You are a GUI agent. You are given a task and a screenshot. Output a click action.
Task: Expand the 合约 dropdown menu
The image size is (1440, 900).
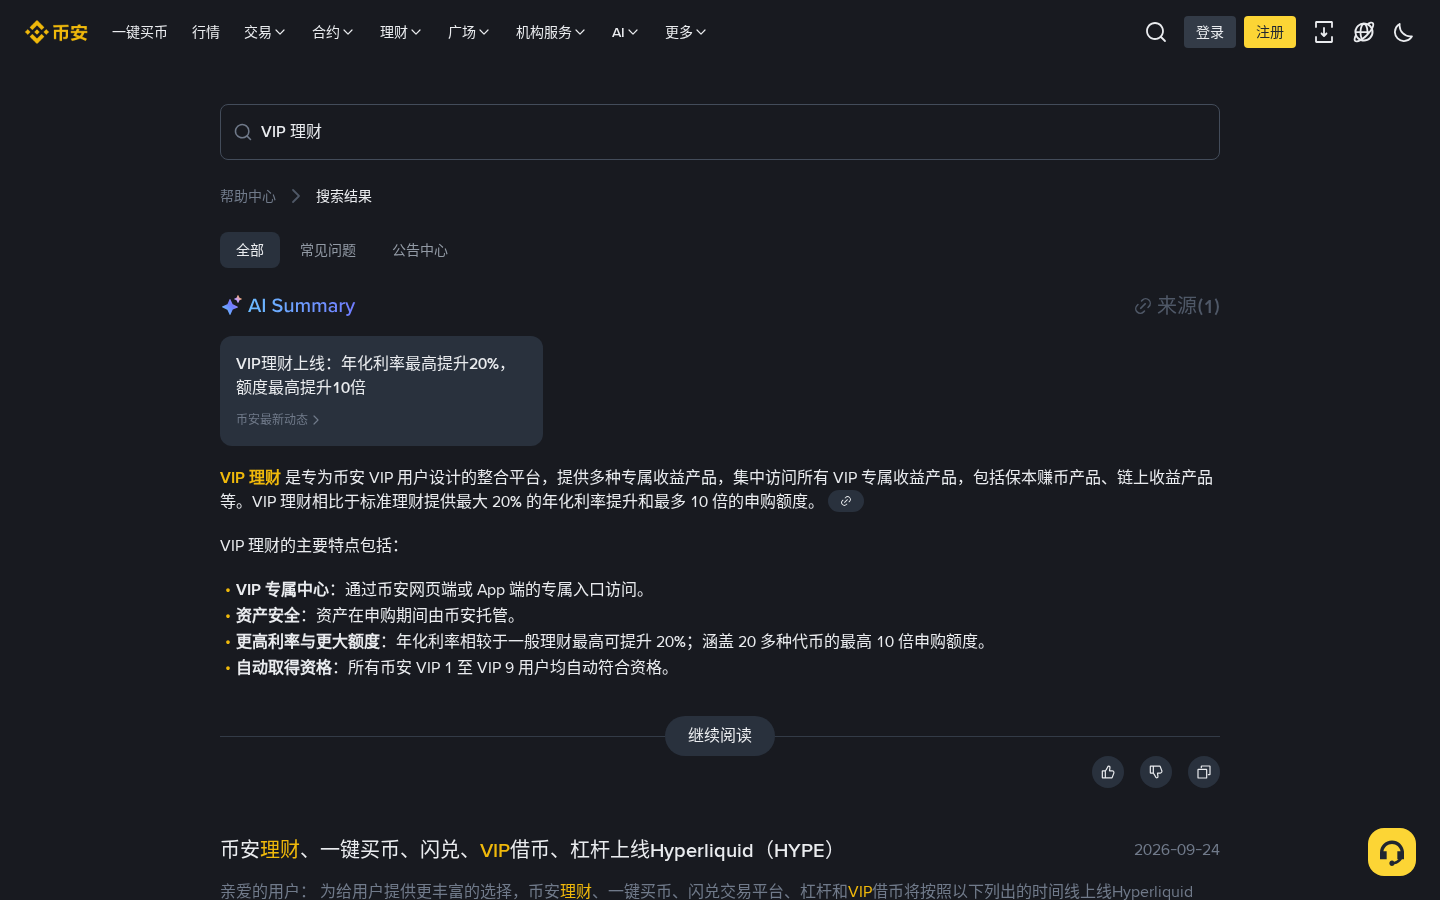coord(333,32)
